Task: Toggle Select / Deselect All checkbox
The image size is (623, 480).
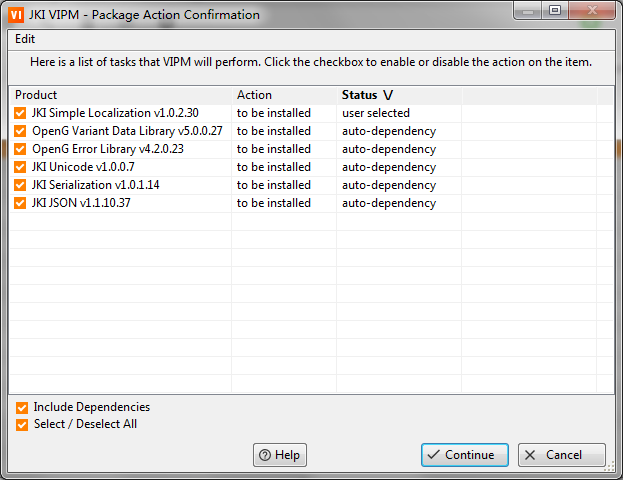Action: pos(22,425)
